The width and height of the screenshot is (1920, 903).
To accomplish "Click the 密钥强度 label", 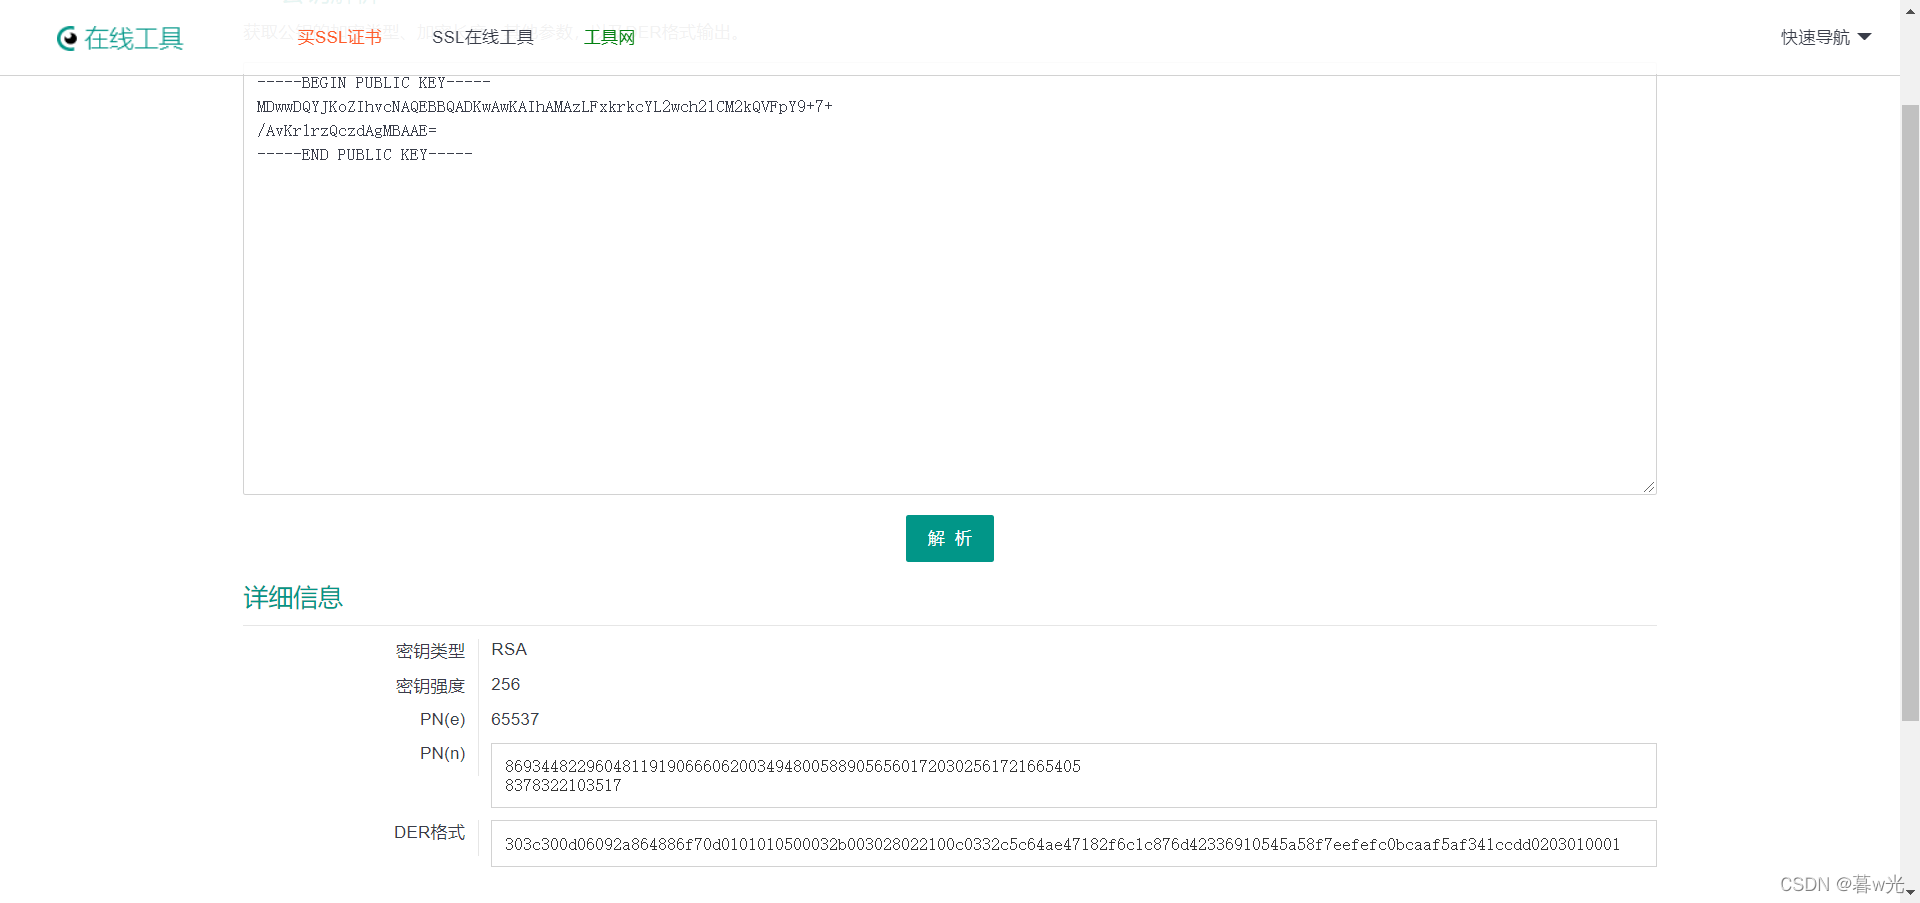I will tap(430, 686).
